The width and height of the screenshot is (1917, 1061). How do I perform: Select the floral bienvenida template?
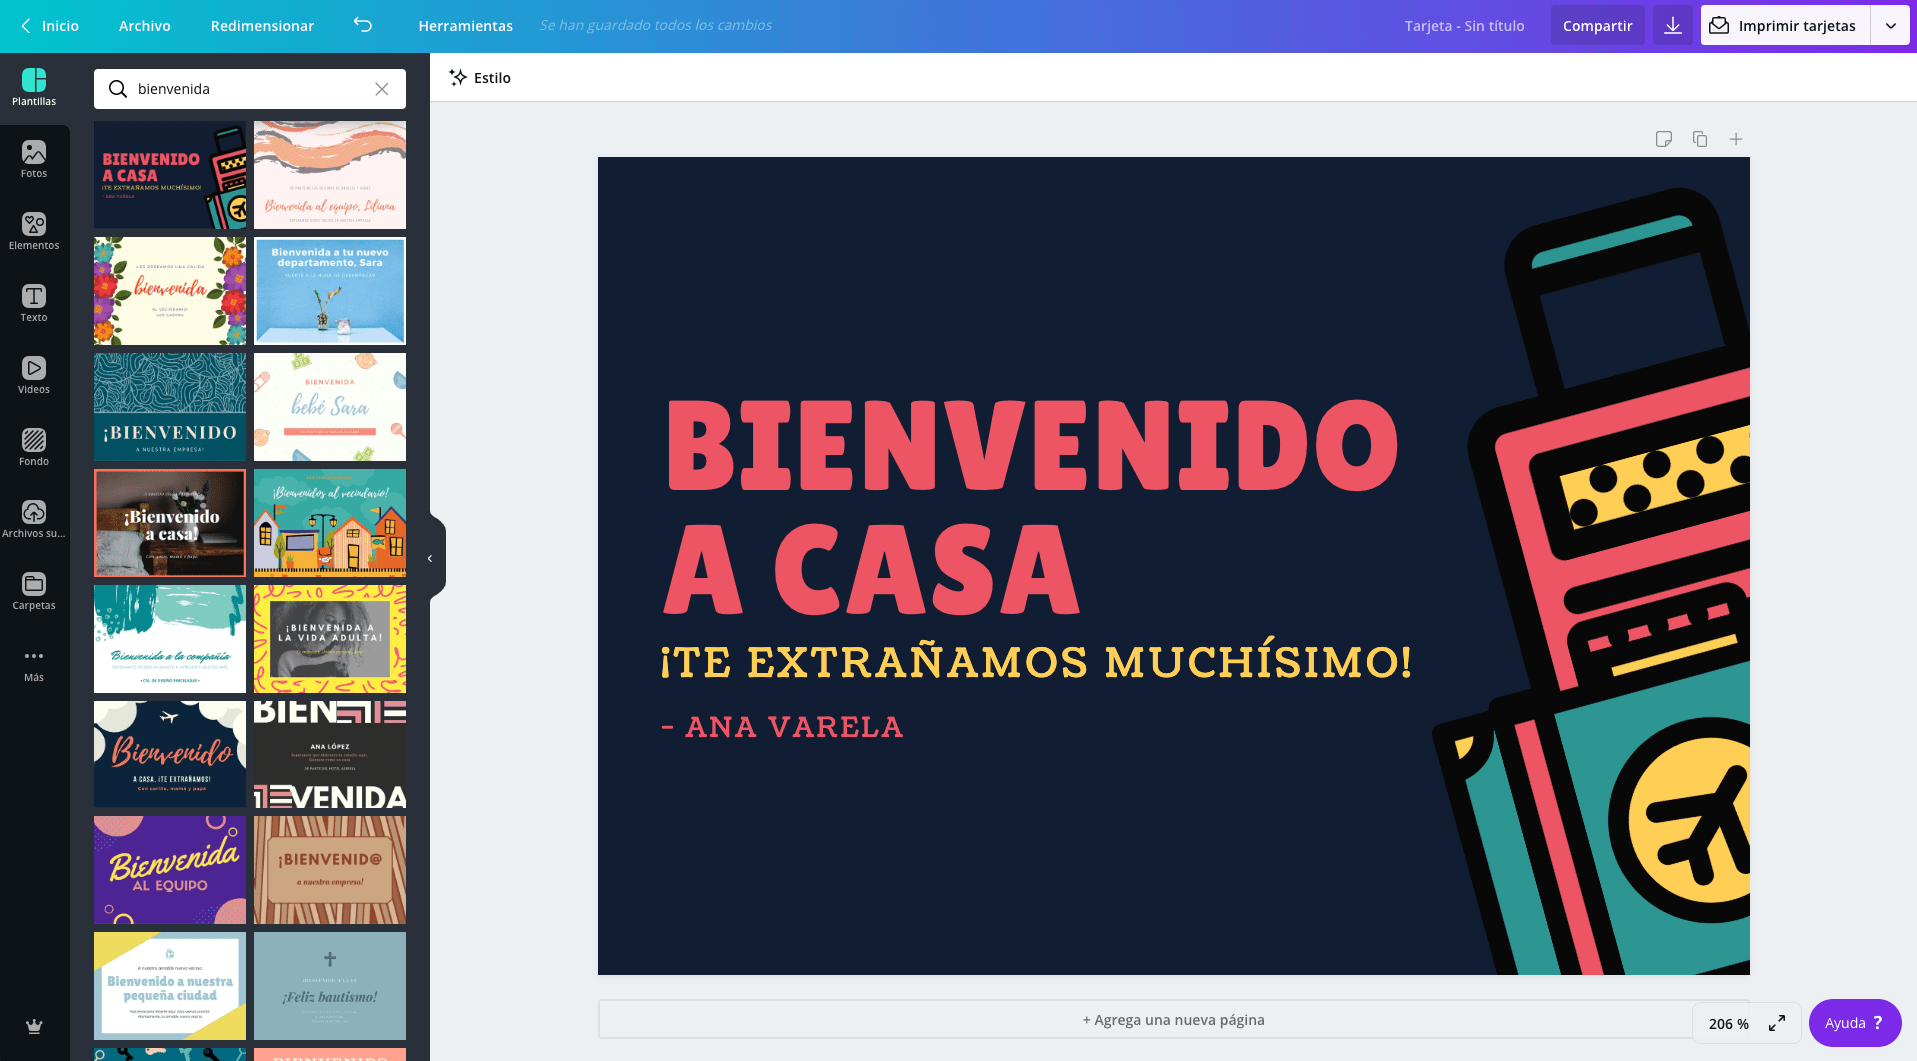(x=170, y=291)
